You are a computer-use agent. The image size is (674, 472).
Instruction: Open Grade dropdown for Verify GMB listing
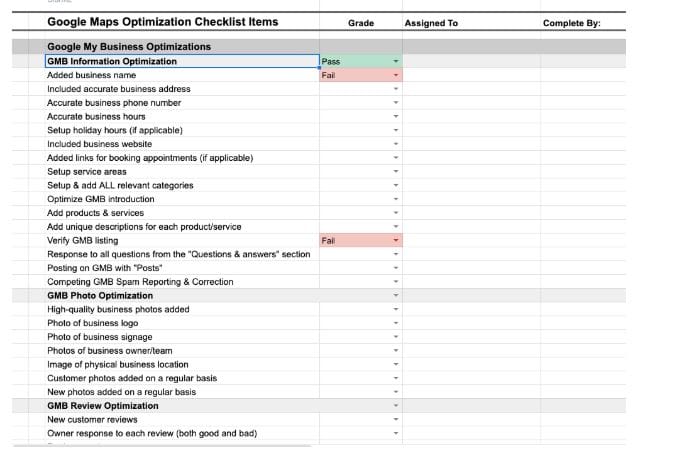tap(396, 240)
